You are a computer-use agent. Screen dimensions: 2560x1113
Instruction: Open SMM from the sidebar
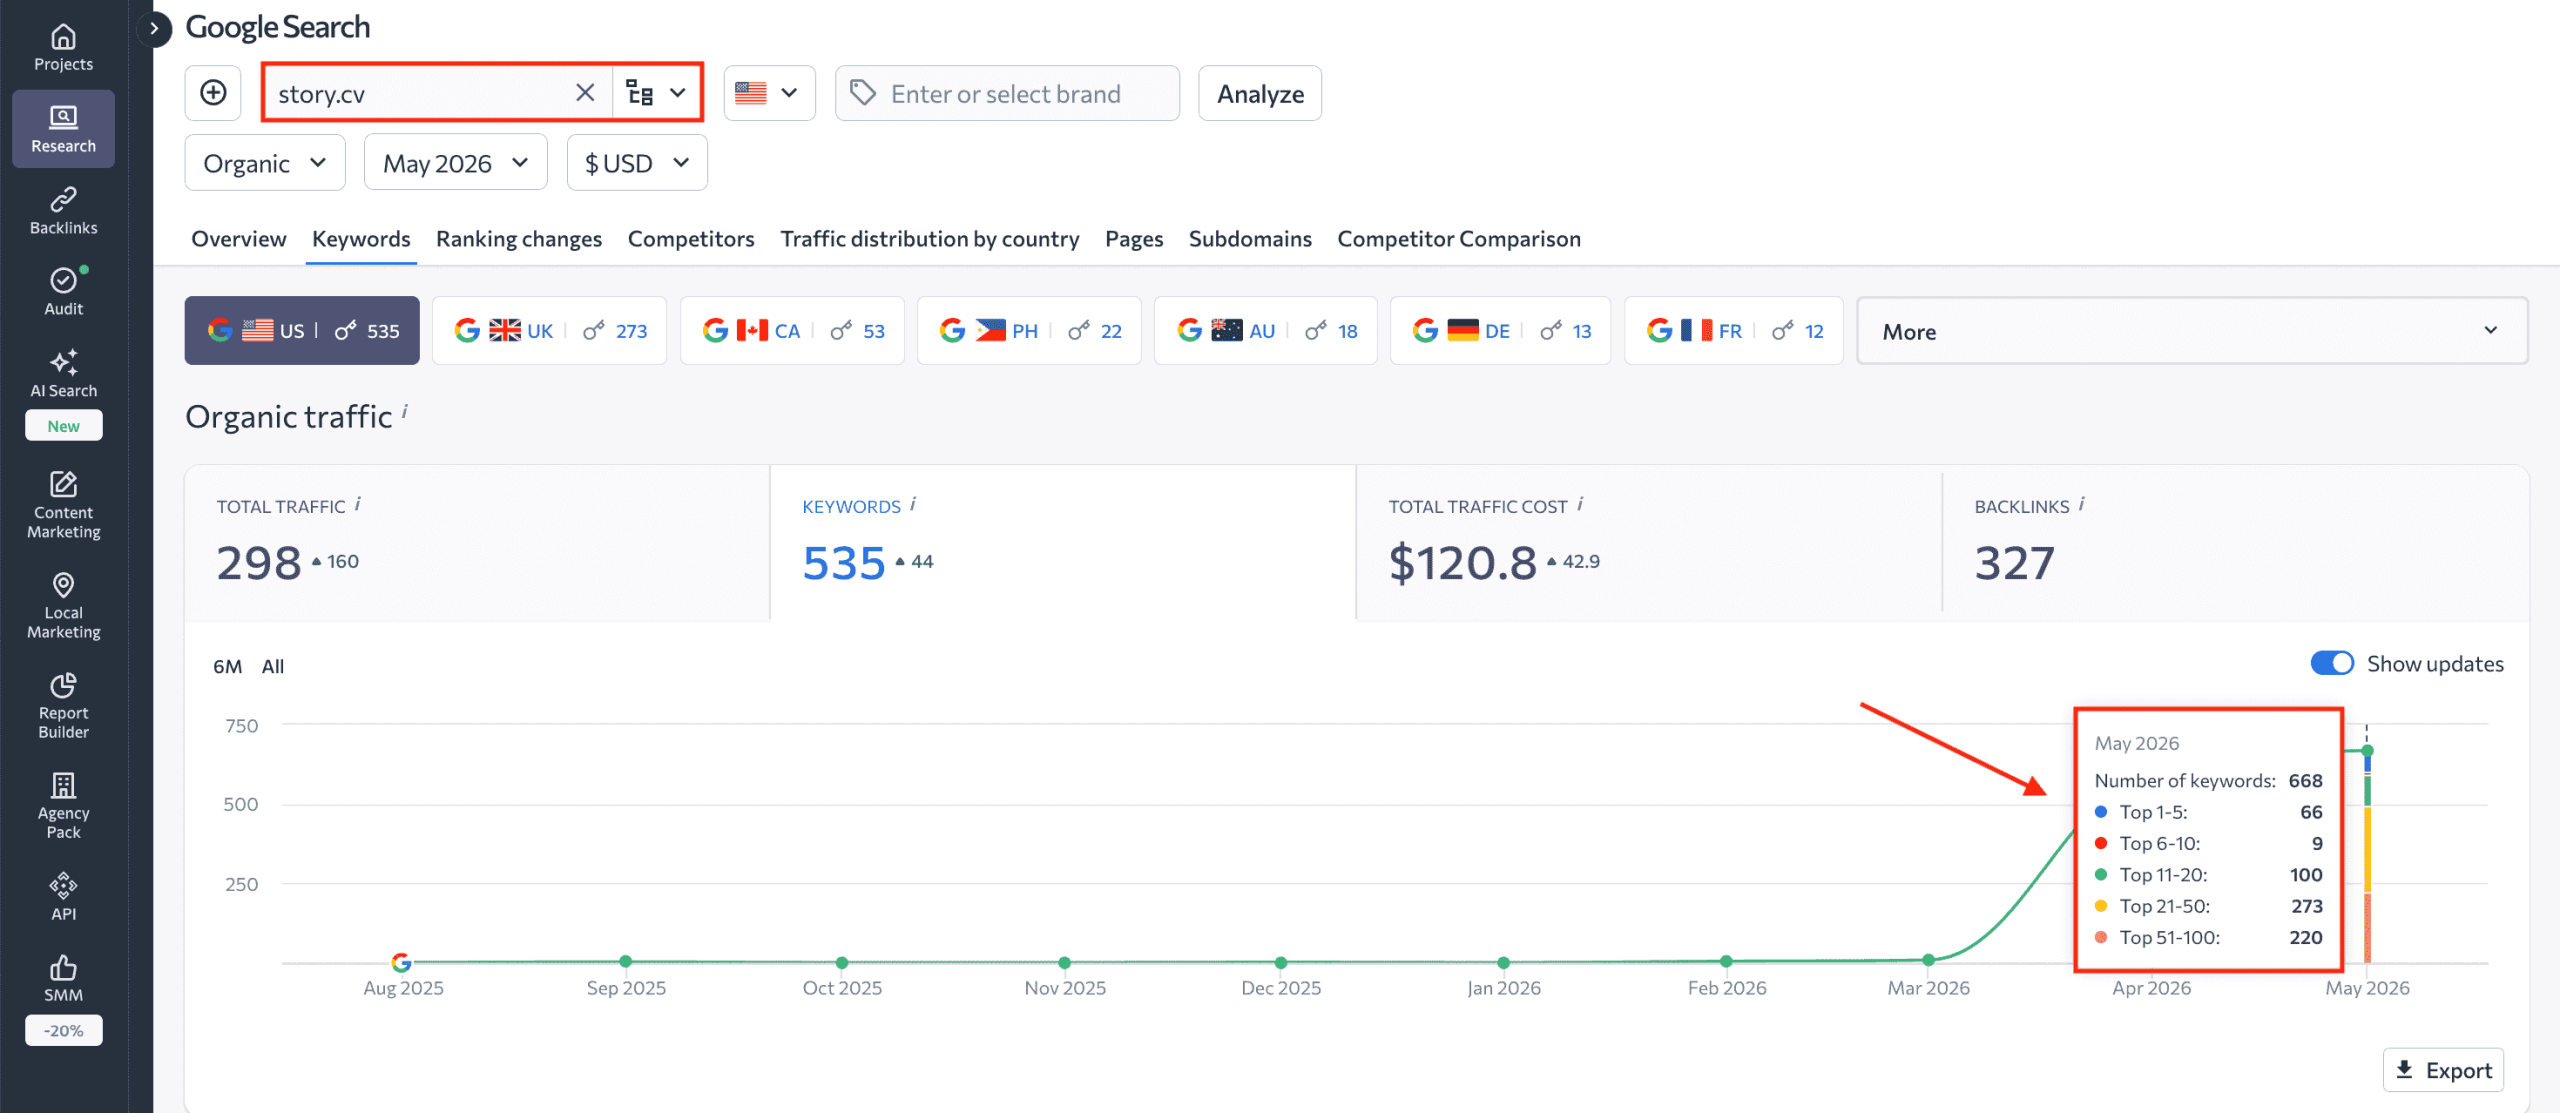click(x=63, y=978)
